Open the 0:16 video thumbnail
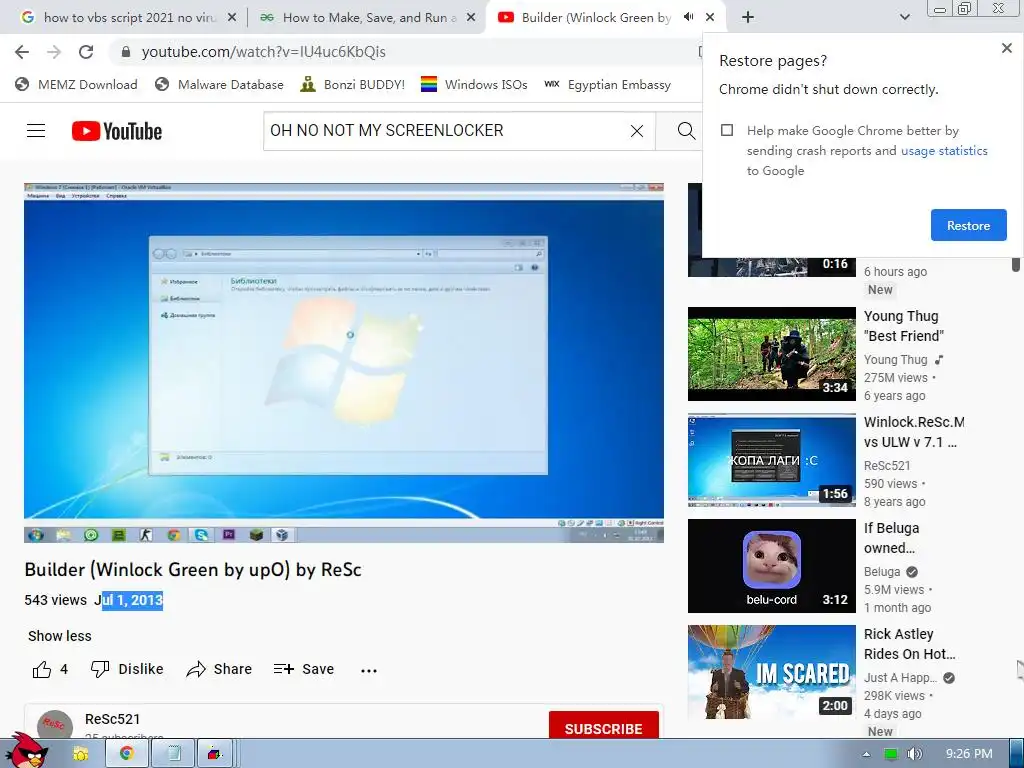Viewport: 1024px width, 768px height. pos(771,266)
